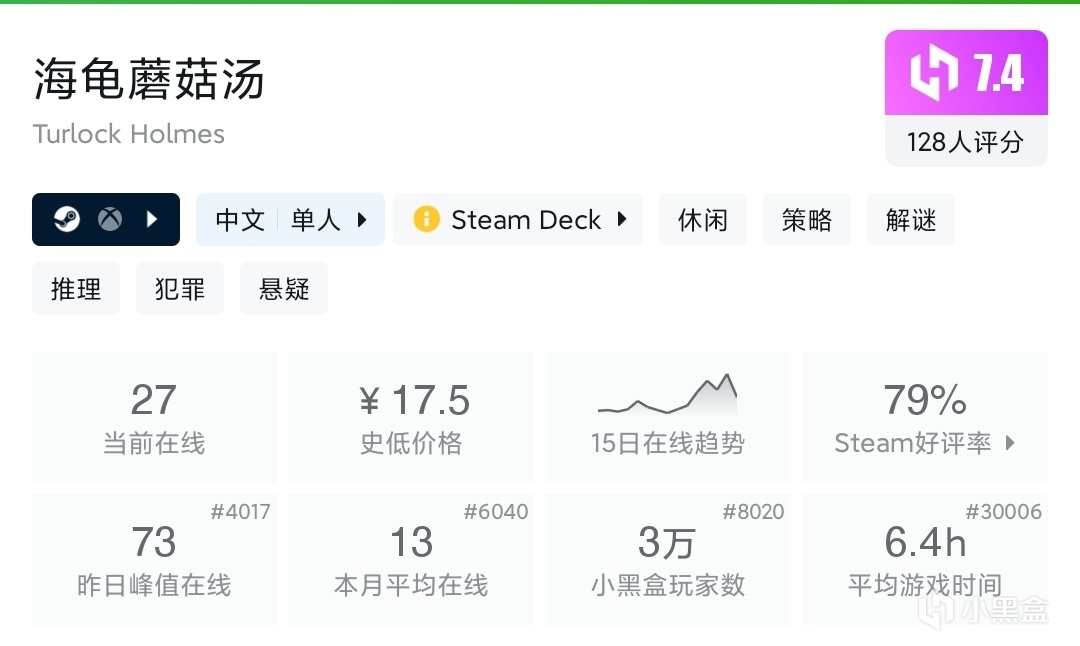Click the Steam platform icon
1080x646 pixels.
coord(67,219)
